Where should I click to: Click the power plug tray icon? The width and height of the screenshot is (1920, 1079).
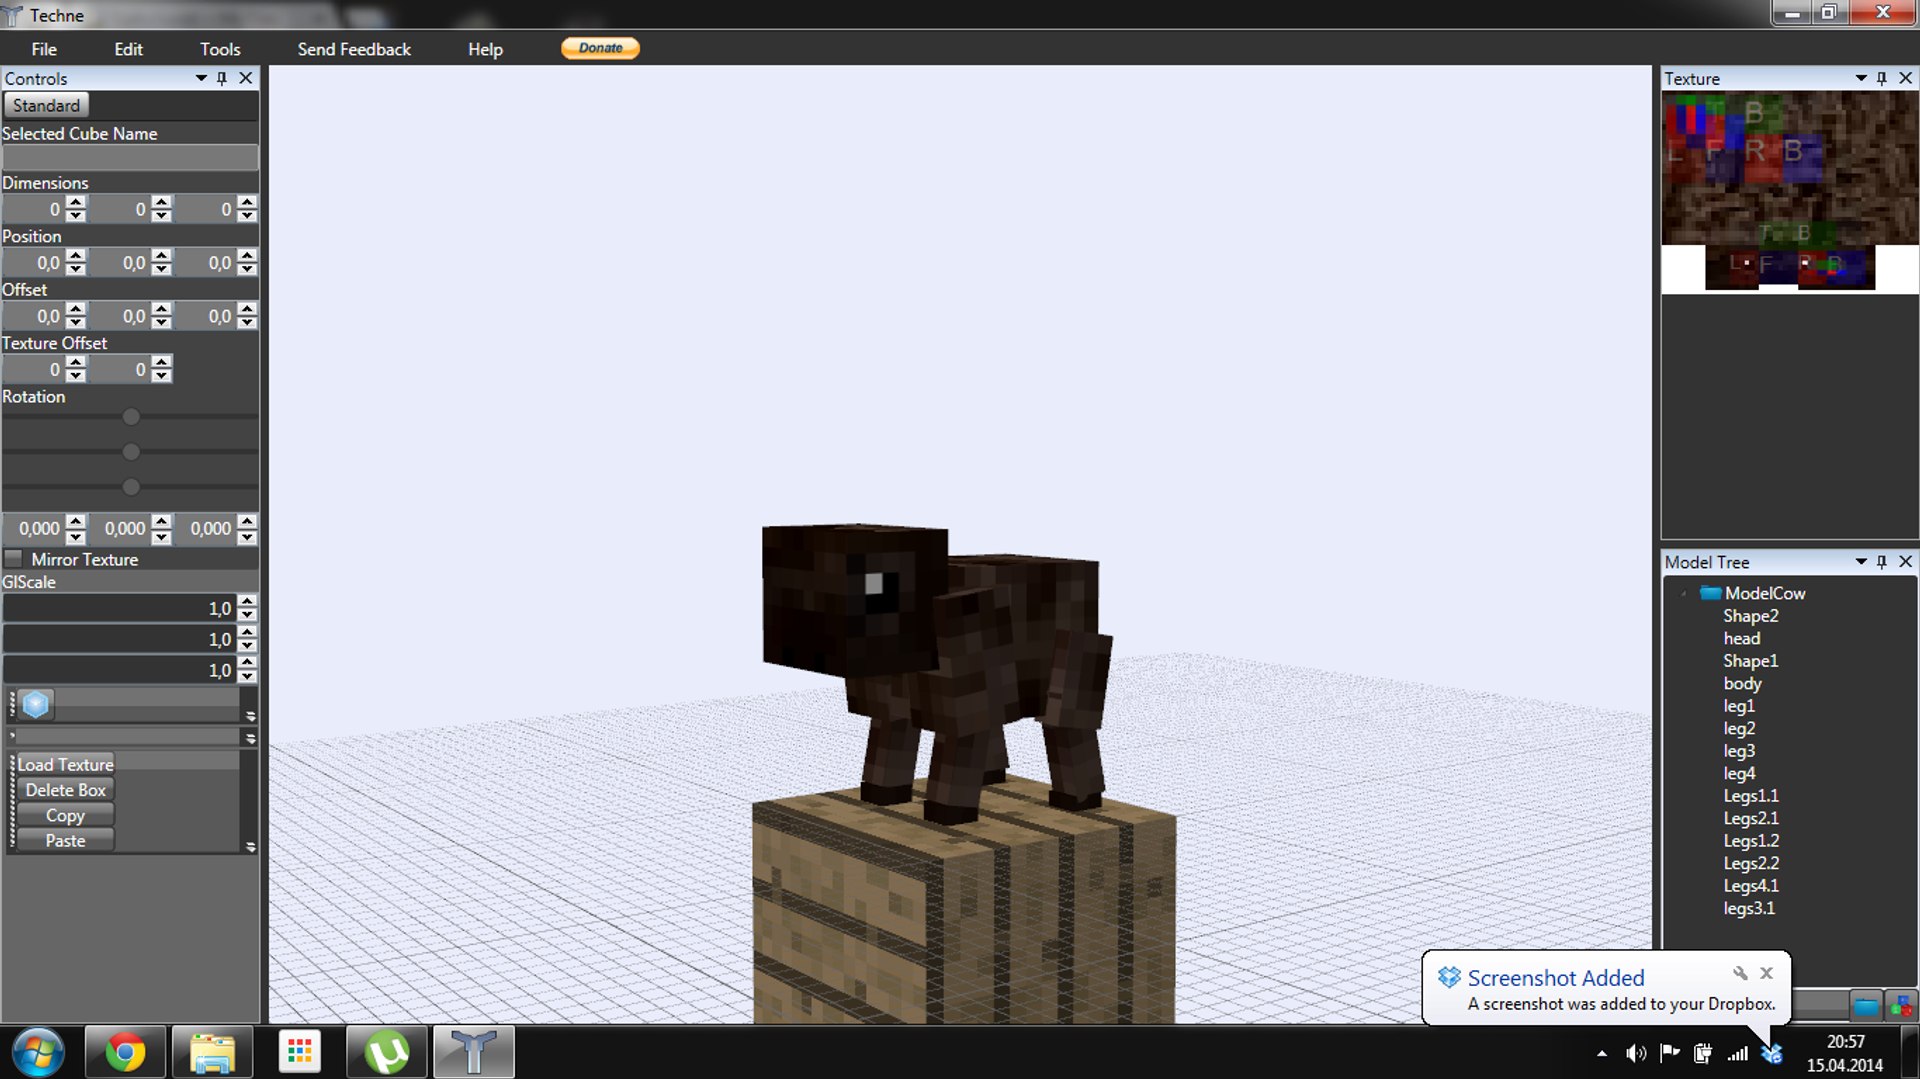click(1703, 1053)
